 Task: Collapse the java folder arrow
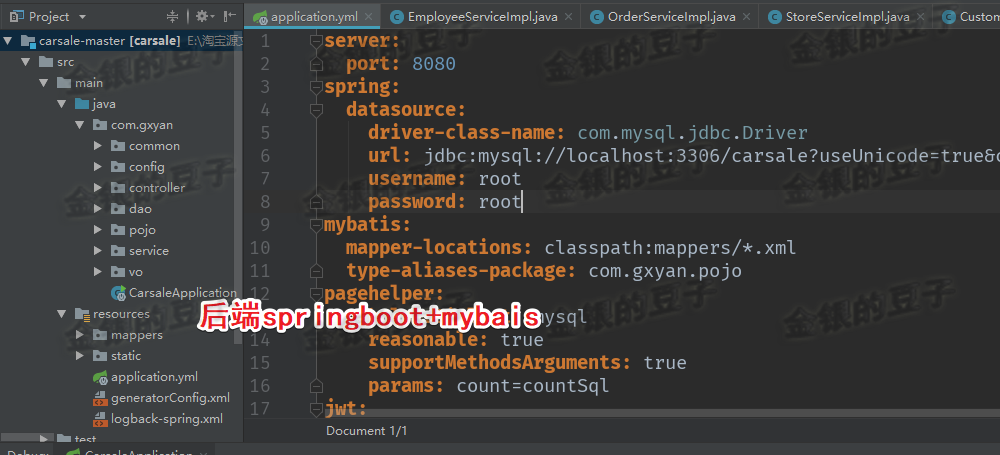pyautogui.click(x=61, y=104)
